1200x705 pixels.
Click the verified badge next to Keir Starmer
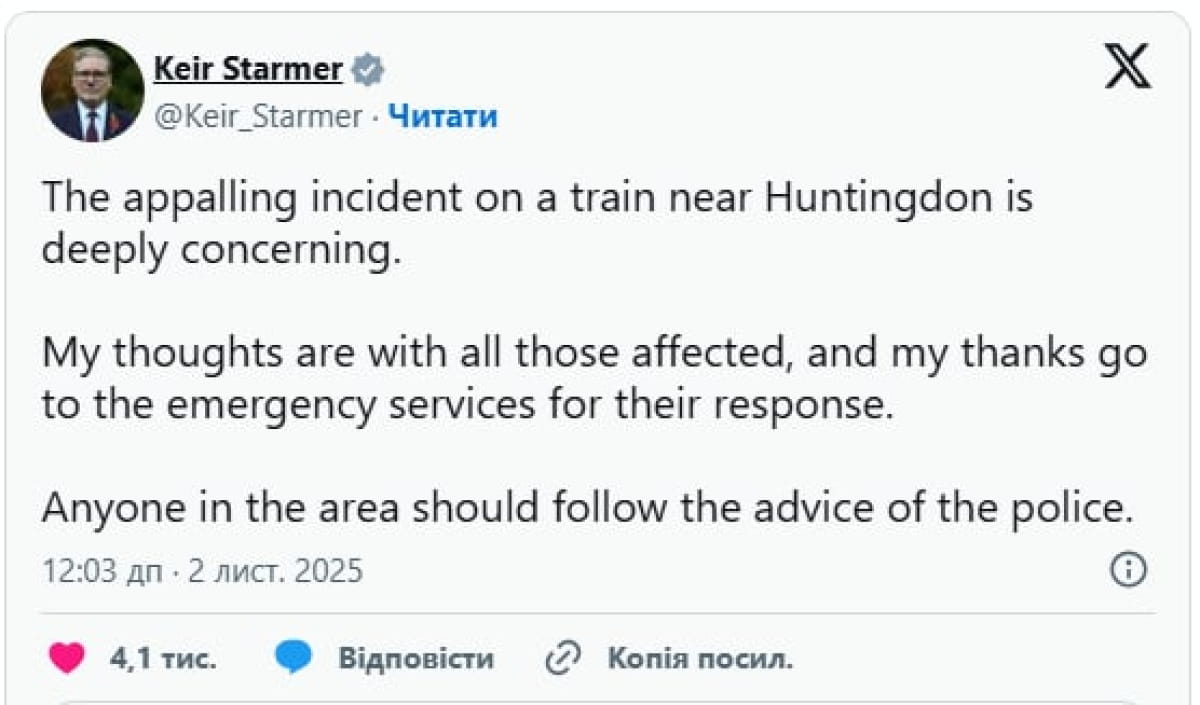[x=369, y=71]
